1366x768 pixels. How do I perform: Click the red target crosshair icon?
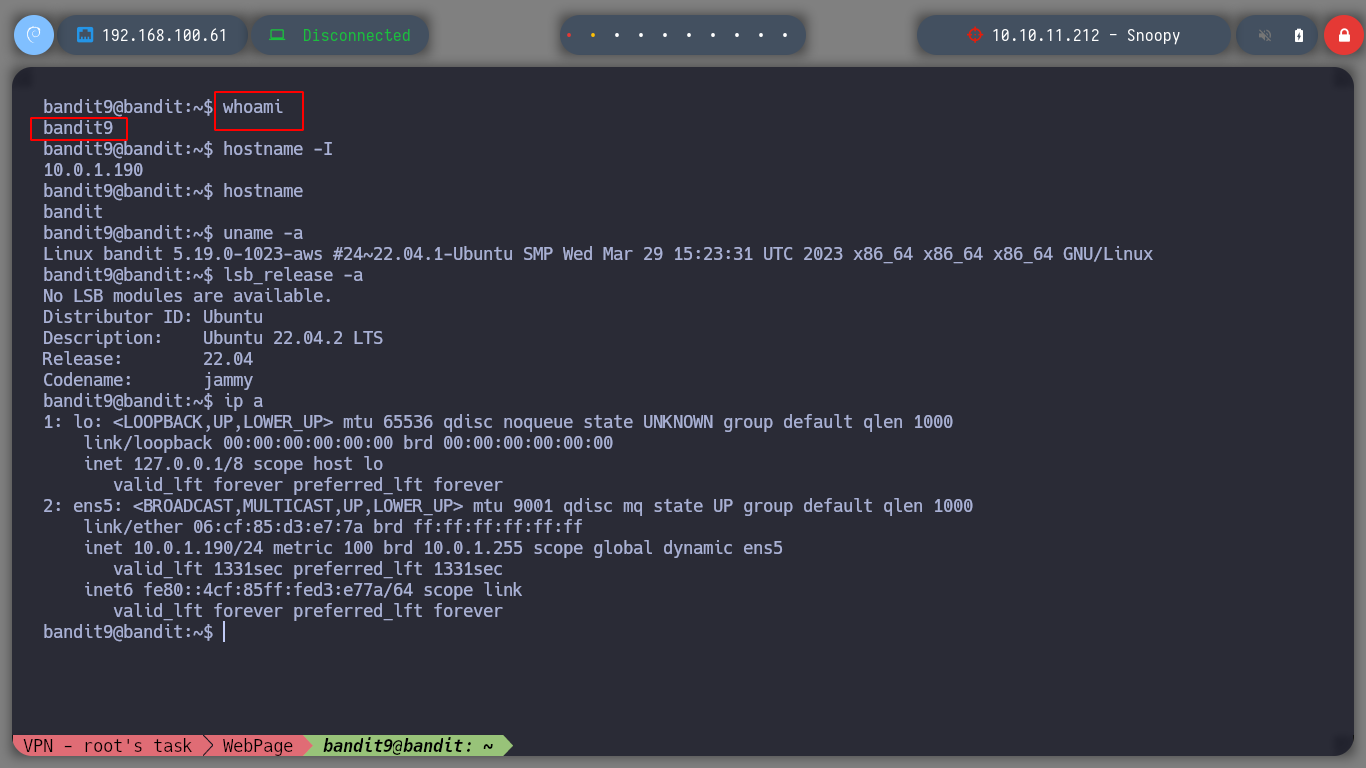975,35
